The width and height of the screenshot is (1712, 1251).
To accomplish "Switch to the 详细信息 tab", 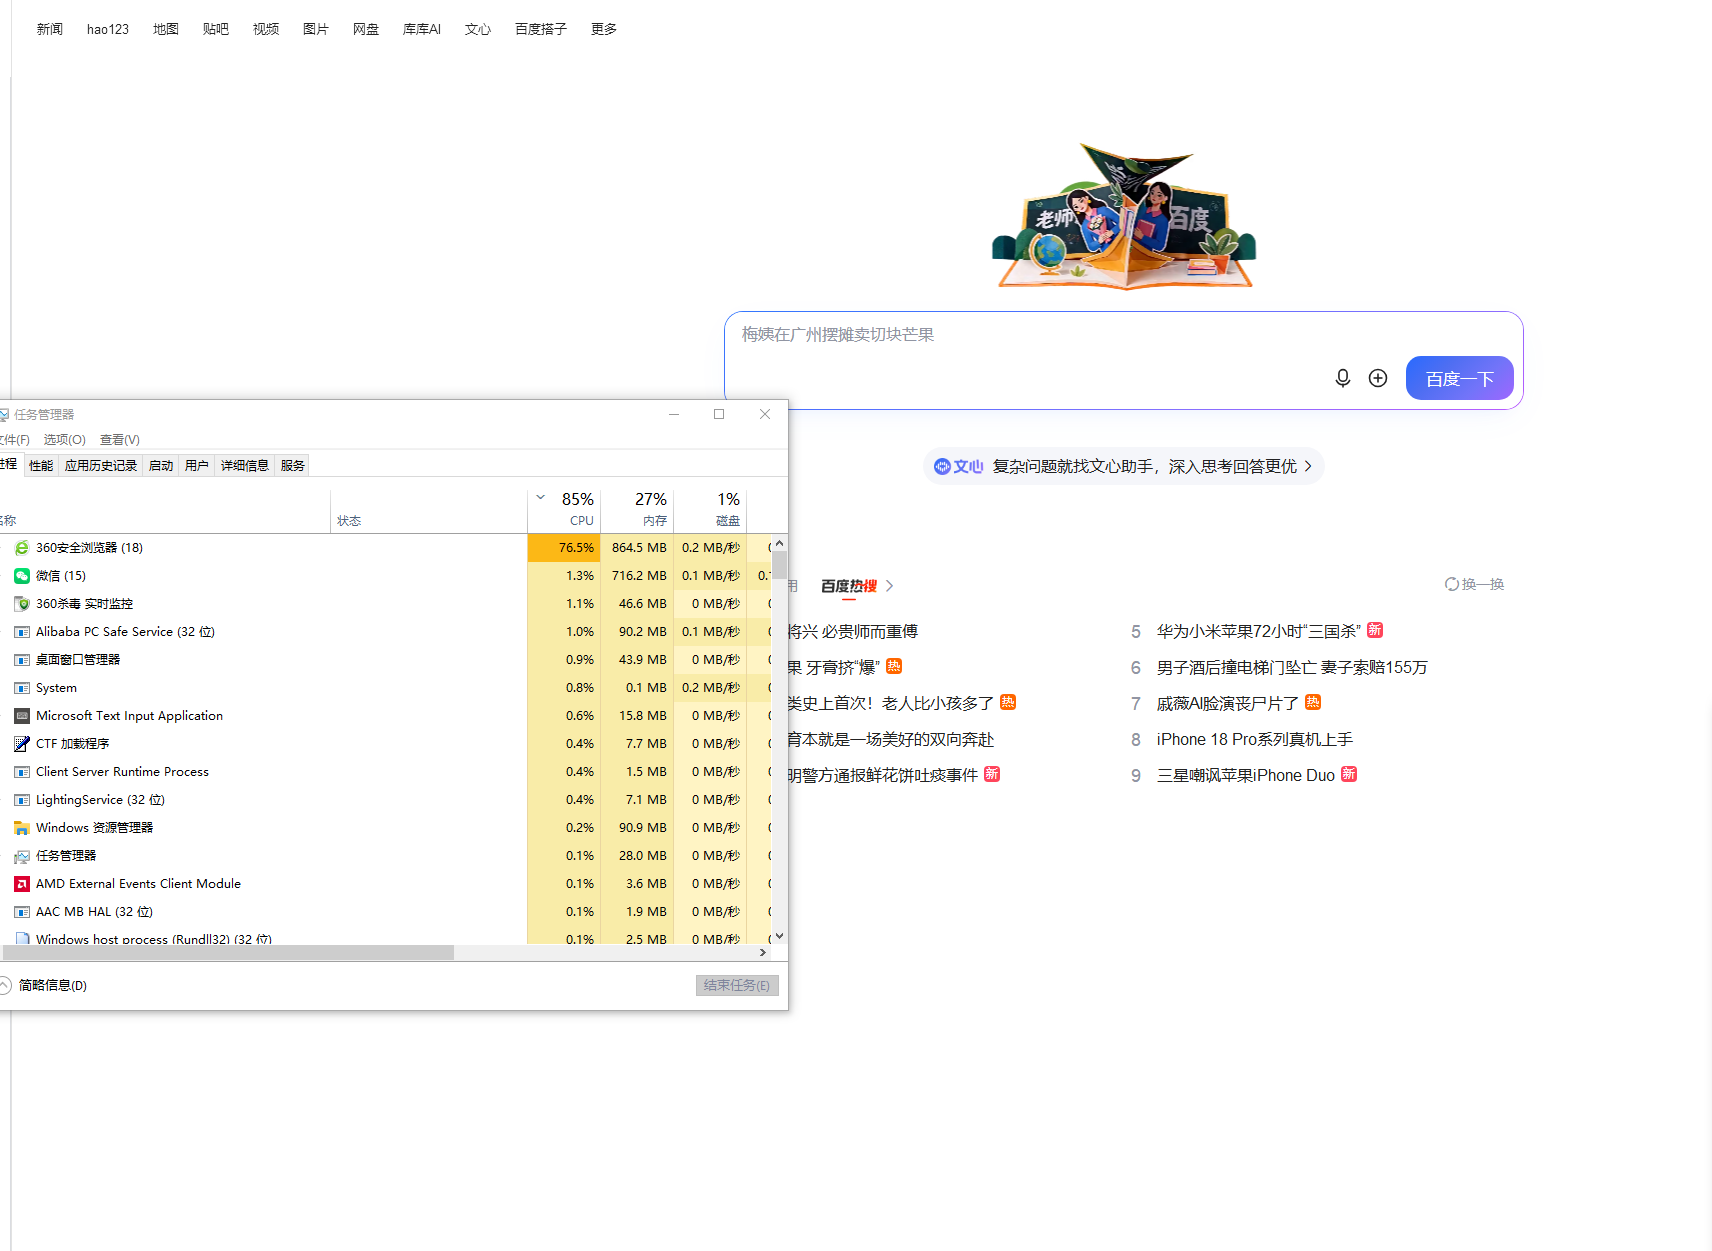I will click(245, 466).
